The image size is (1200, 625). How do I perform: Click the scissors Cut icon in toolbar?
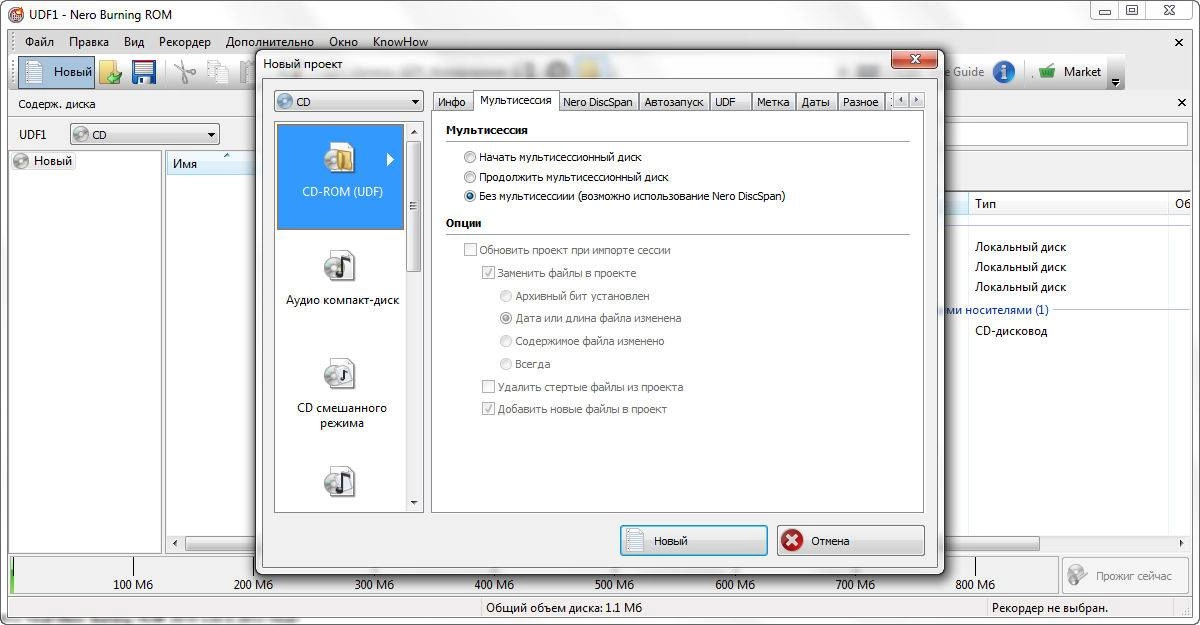tap(184, 72)
